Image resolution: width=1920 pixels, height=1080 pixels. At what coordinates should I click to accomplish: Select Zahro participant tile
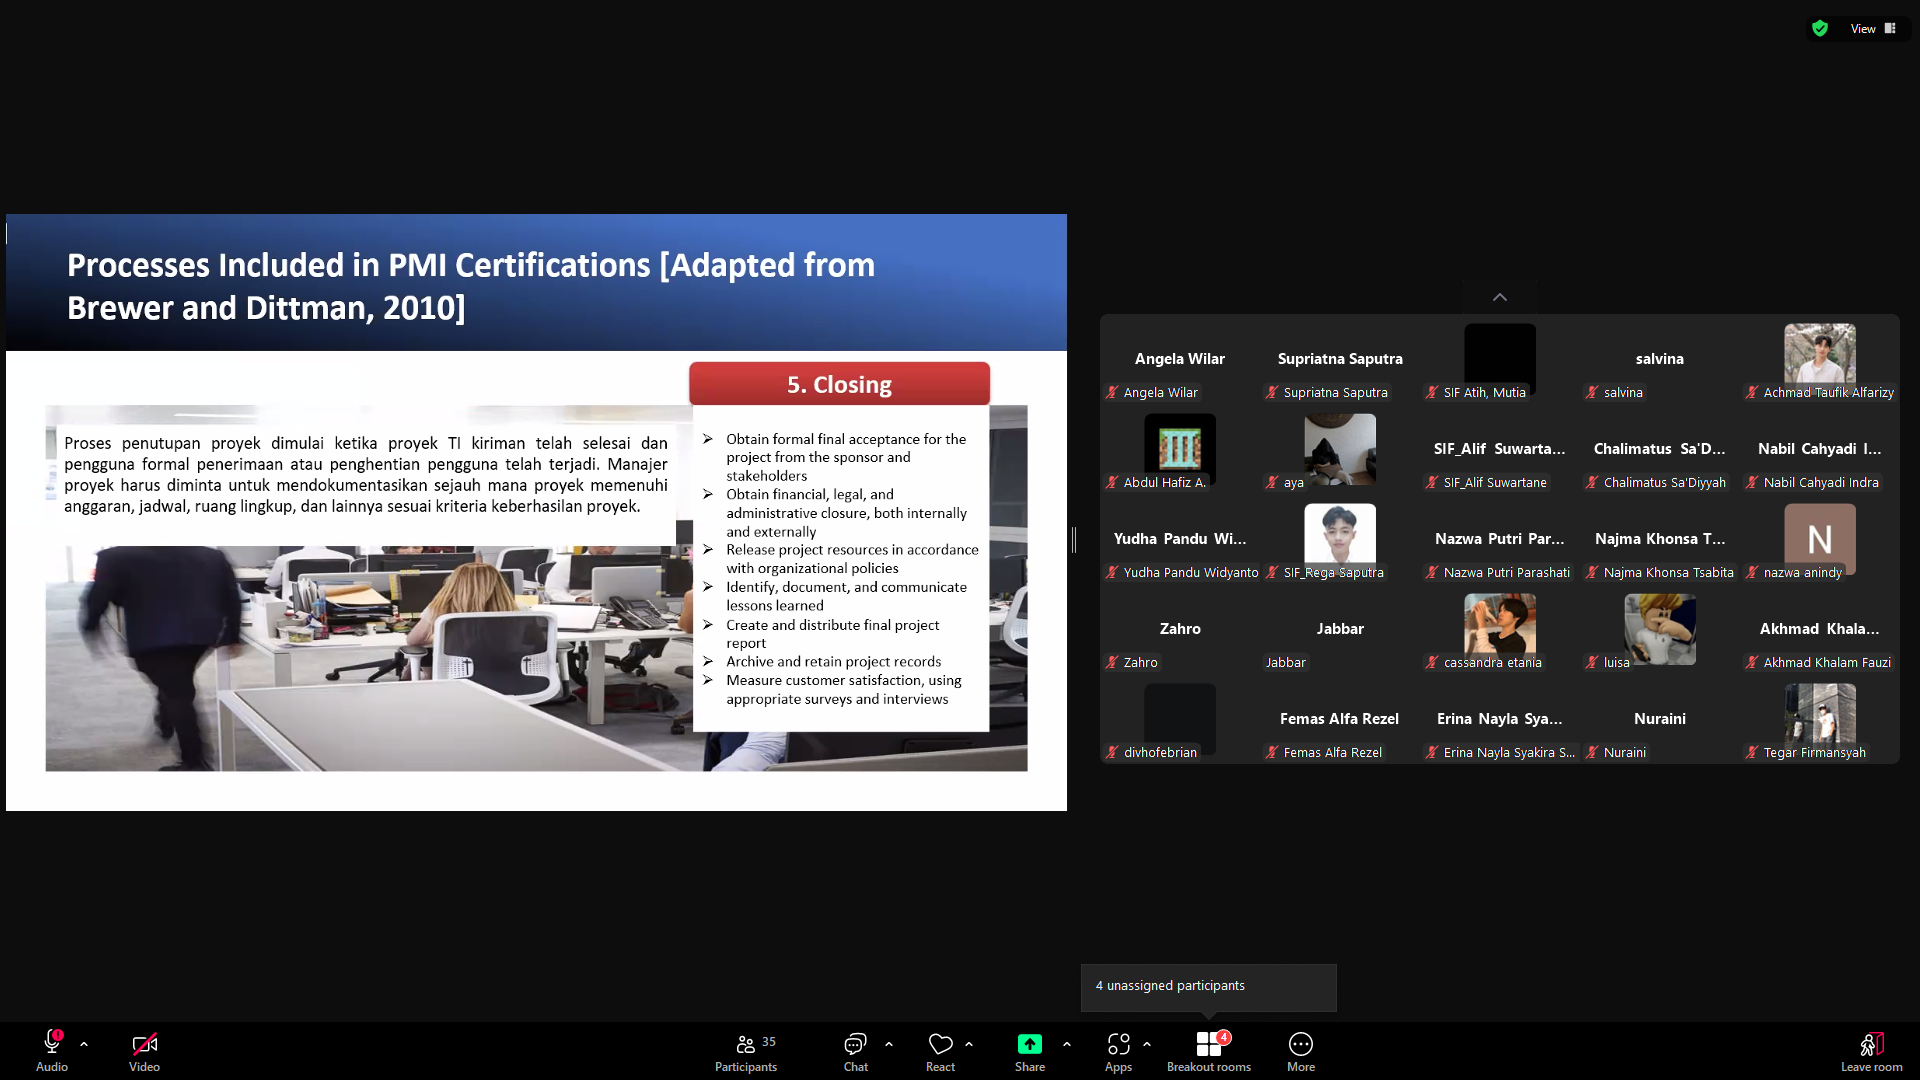pyautogui.click(x=1180, y=629)
